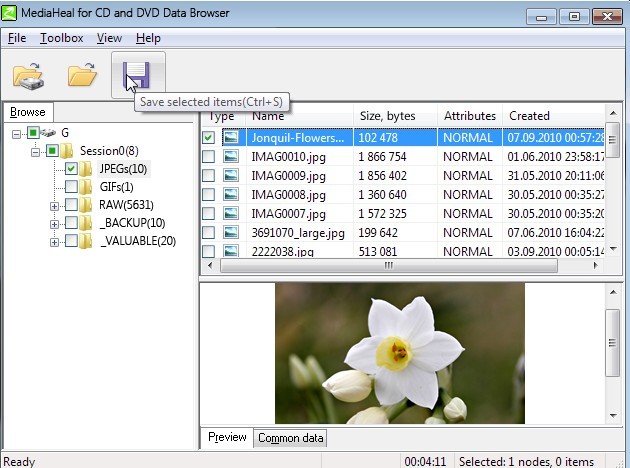Click image type icon of 3691070_large.jpg row
Viewport: 630px width, 468px height.
point(231,232)
